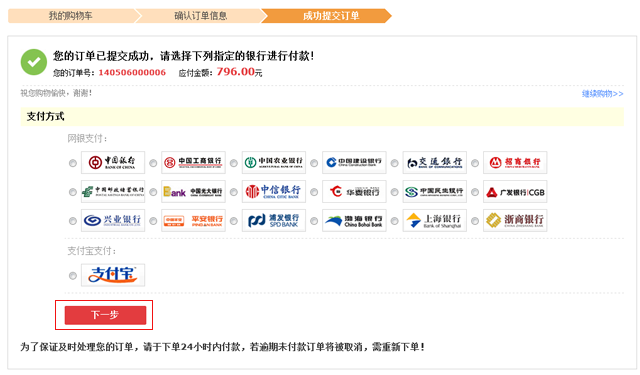Image resolution: width=640 pixels, height=375 pixels.
Task: Pick the 浦发银行 radio option
Action: pyautogui.click(x=233, y=221)
